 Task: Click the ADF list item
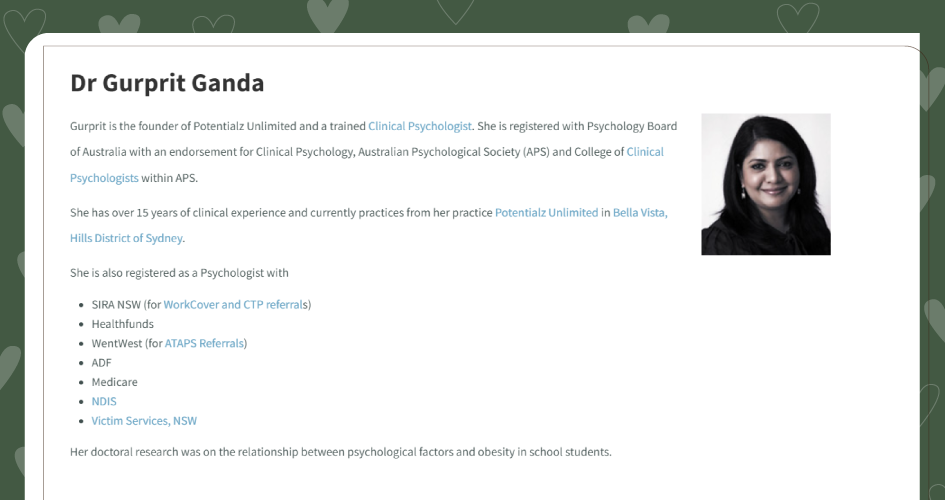coord(101,363)
